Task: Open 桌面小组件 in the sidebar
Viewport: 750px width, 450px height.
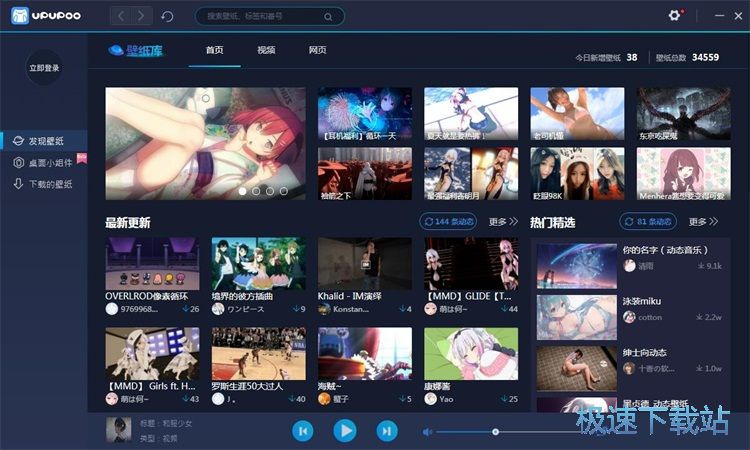Action: tap(44, 163)
